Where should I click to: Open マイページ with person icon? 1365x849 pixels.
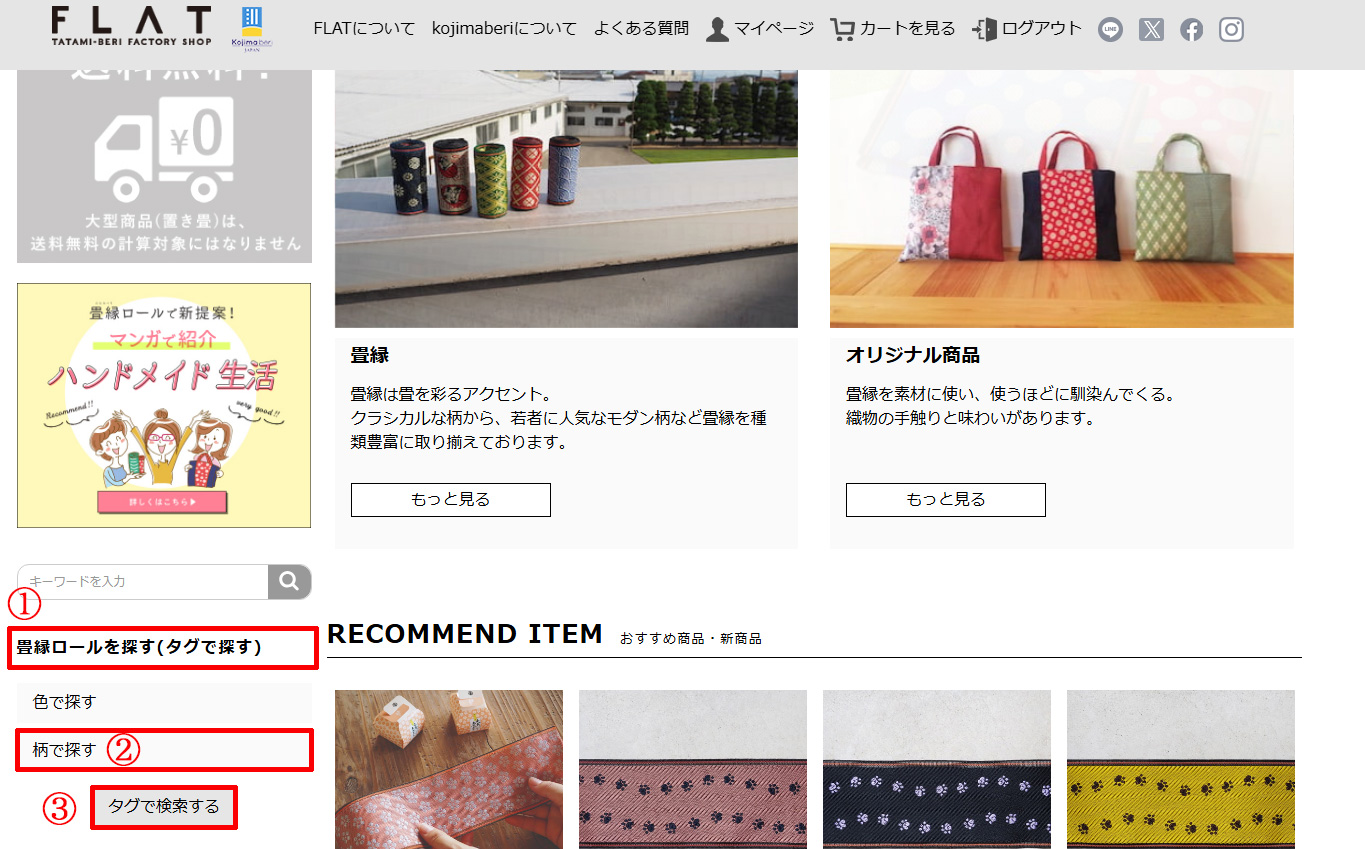[760, 29]
